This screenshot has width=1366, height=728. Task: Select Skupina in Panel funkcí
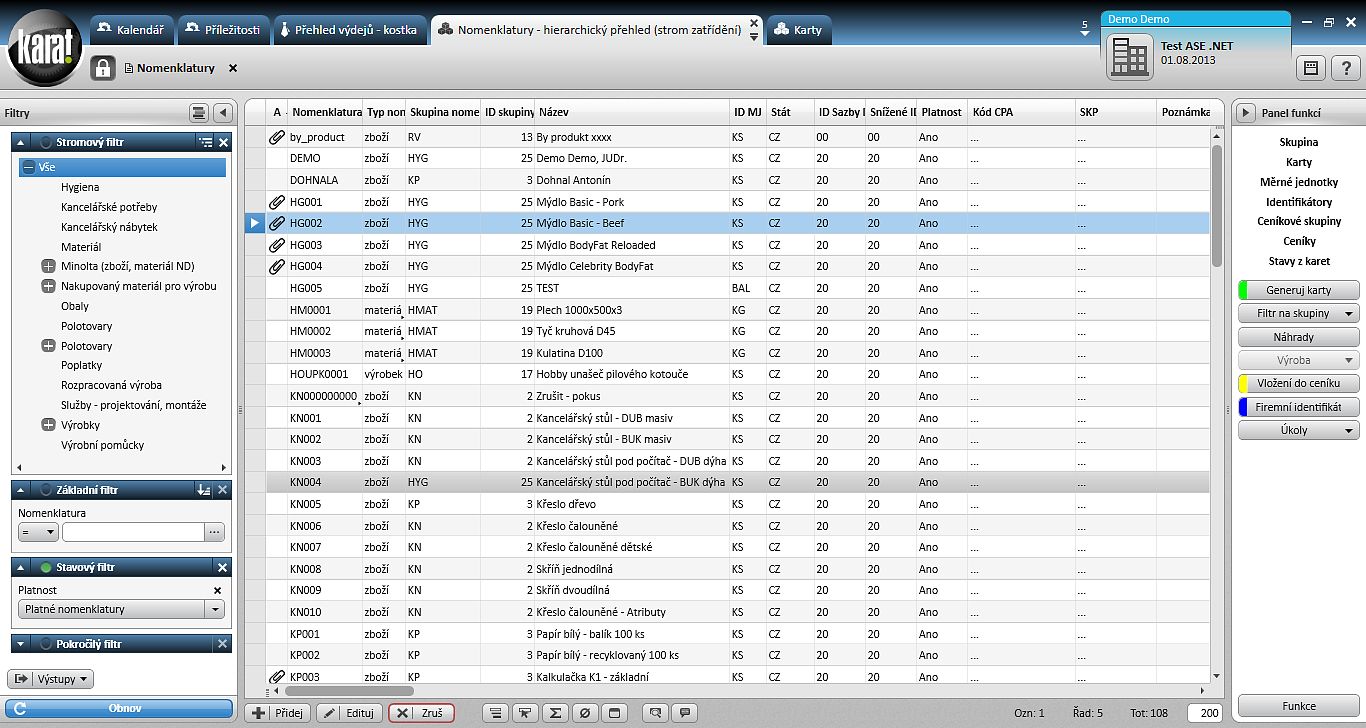pyautogui.click(x=1299, y=142)
